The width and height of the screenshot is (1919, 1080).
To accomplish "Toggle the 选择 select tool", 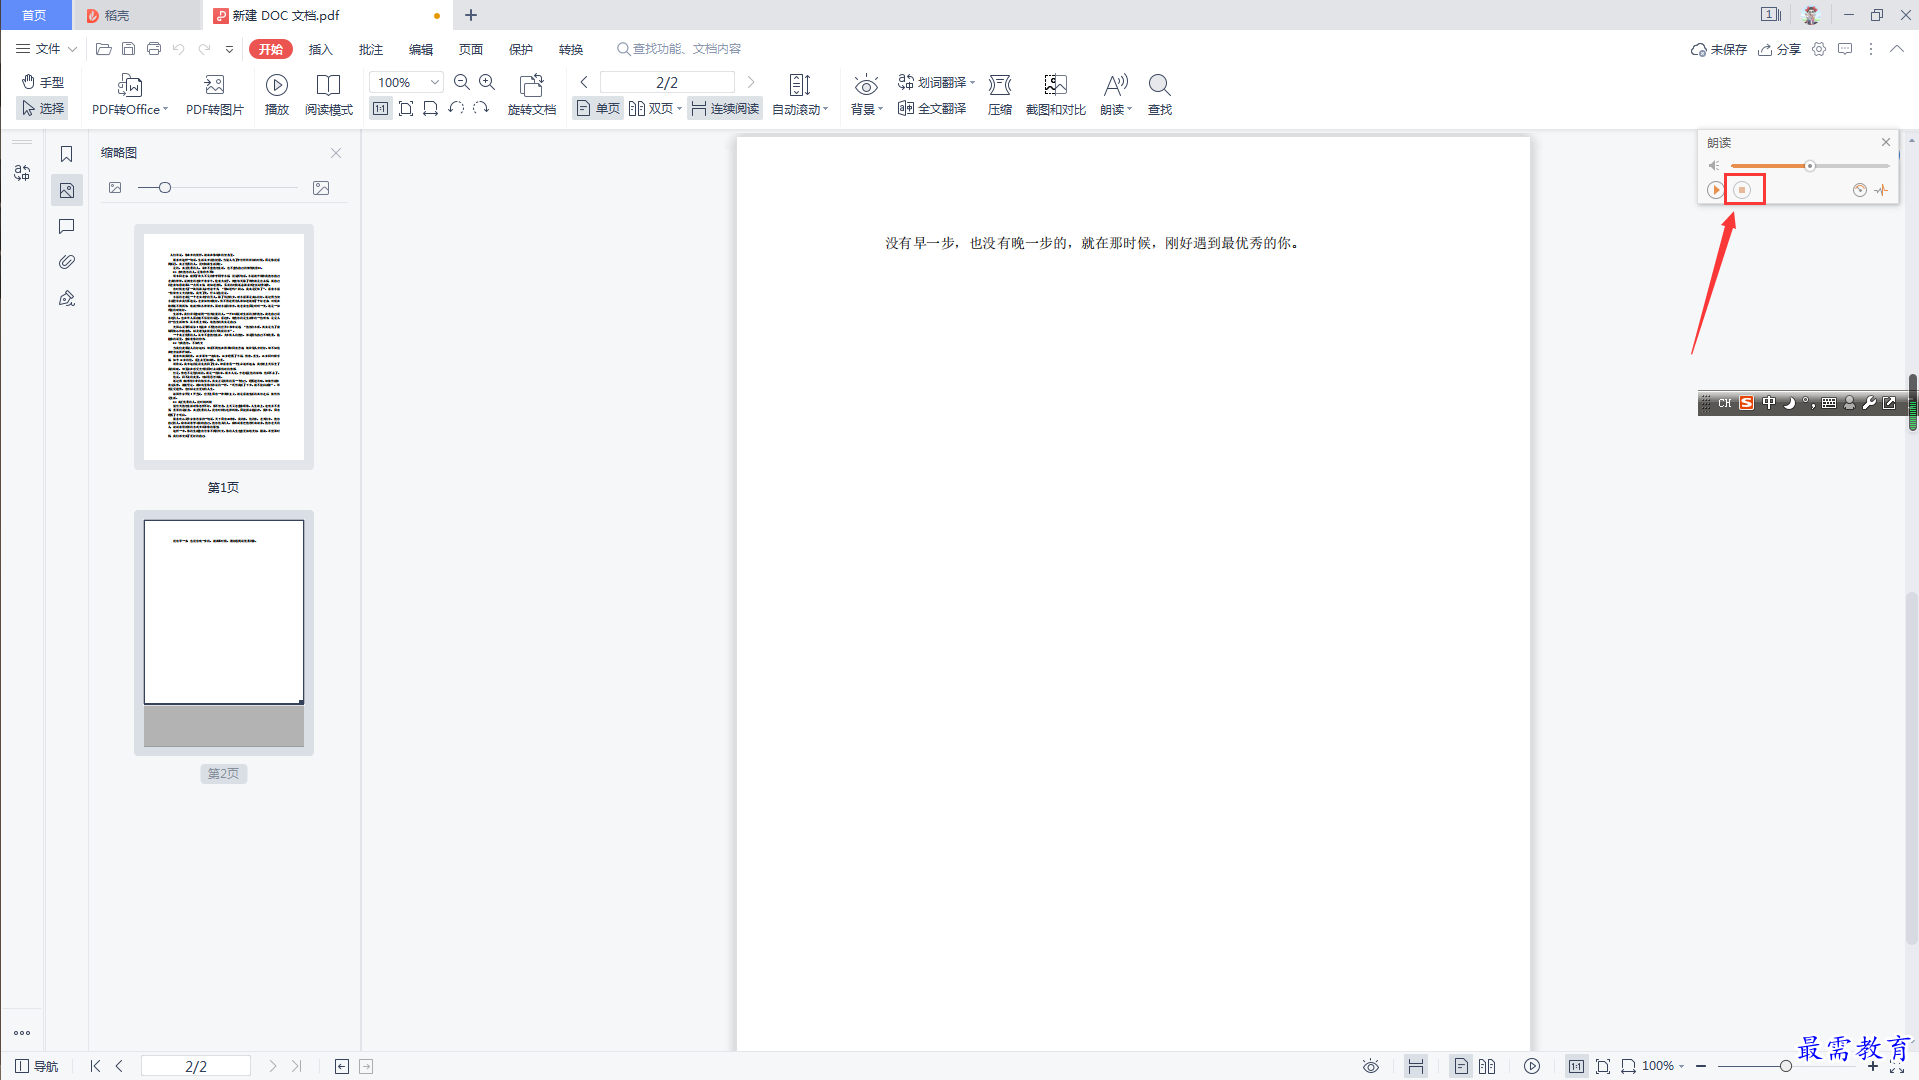I will click(x=43, y=108).
